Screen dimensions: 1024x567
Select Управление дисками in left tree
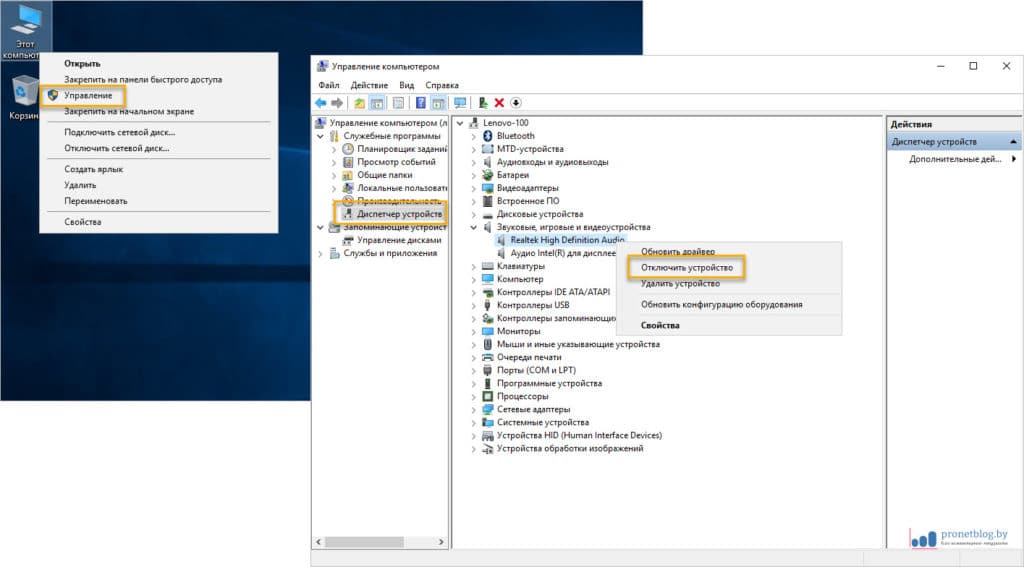(x=398, y=240)
